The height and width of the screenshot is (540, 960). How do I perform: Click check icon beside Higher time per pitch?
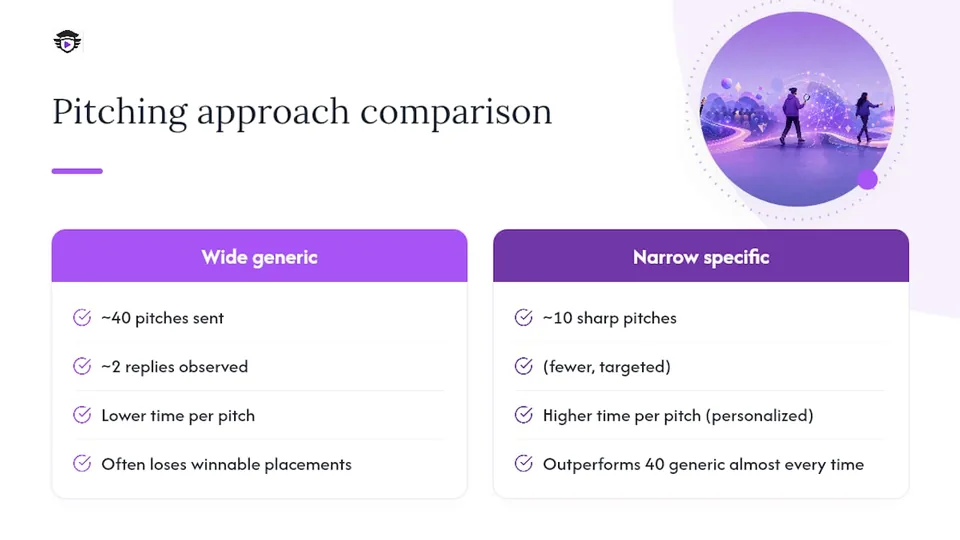[523, 415]
